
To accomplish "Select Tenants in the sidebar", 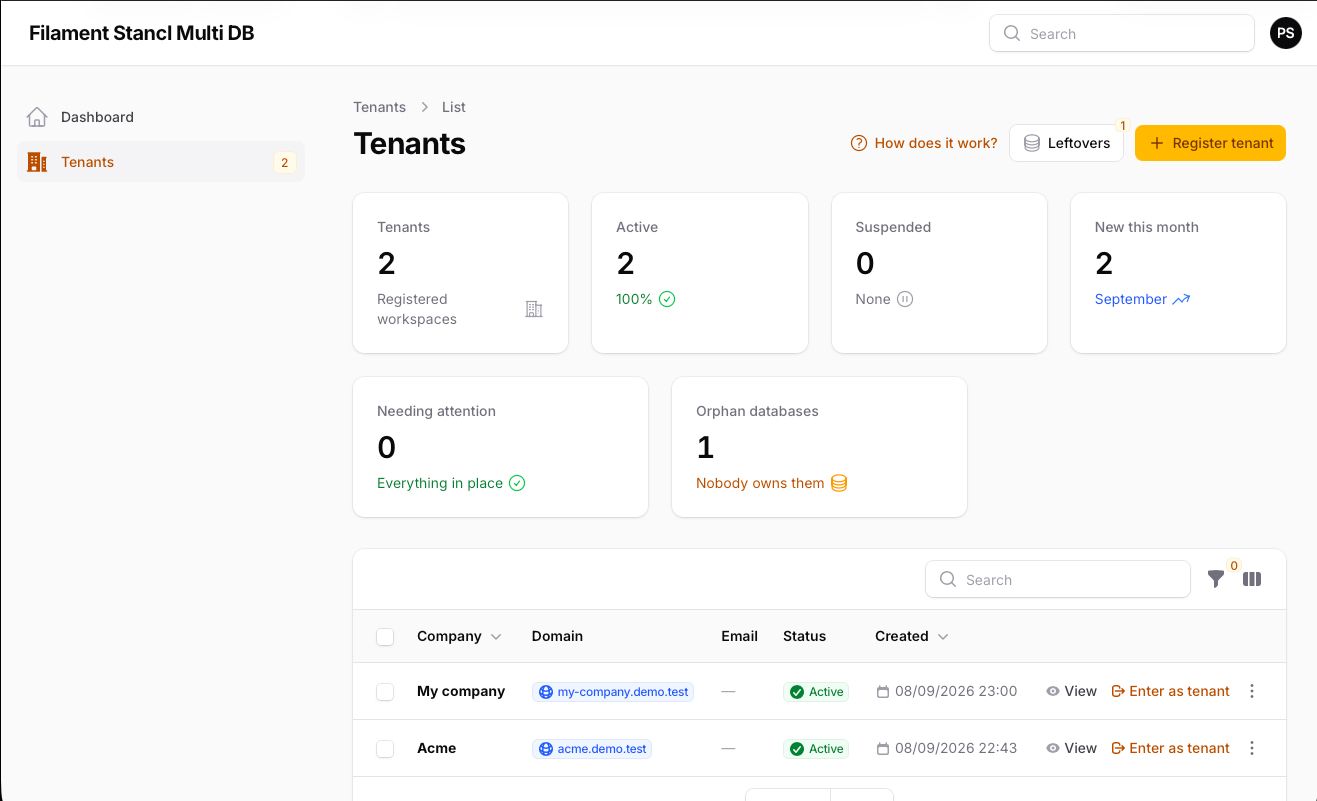I will [x=161, y=162].
